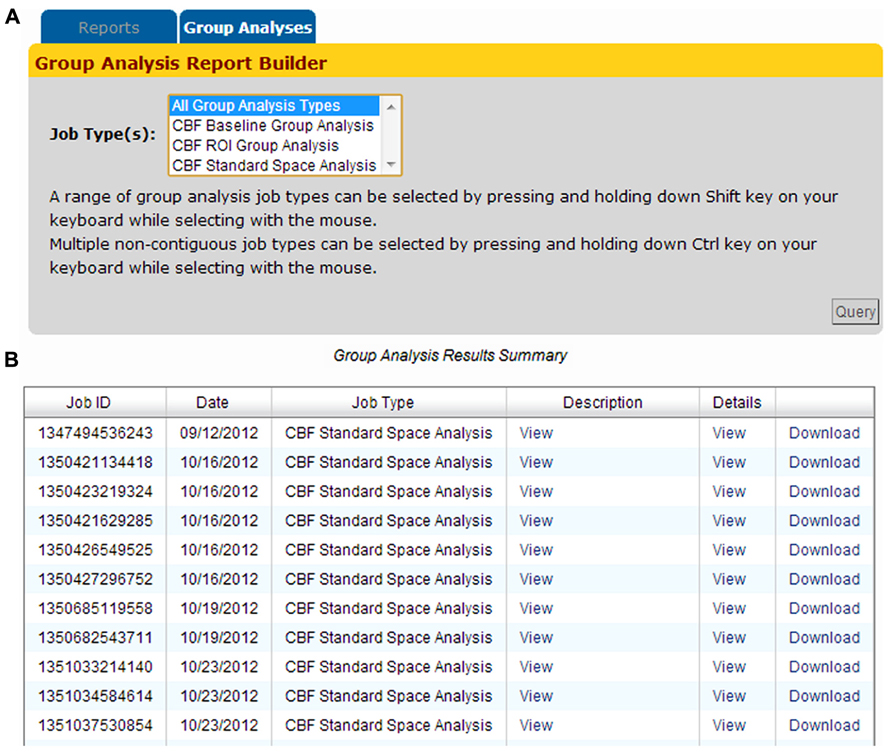Download results for job 1350421629285
The image size is (892, 754).
[824, 521]
